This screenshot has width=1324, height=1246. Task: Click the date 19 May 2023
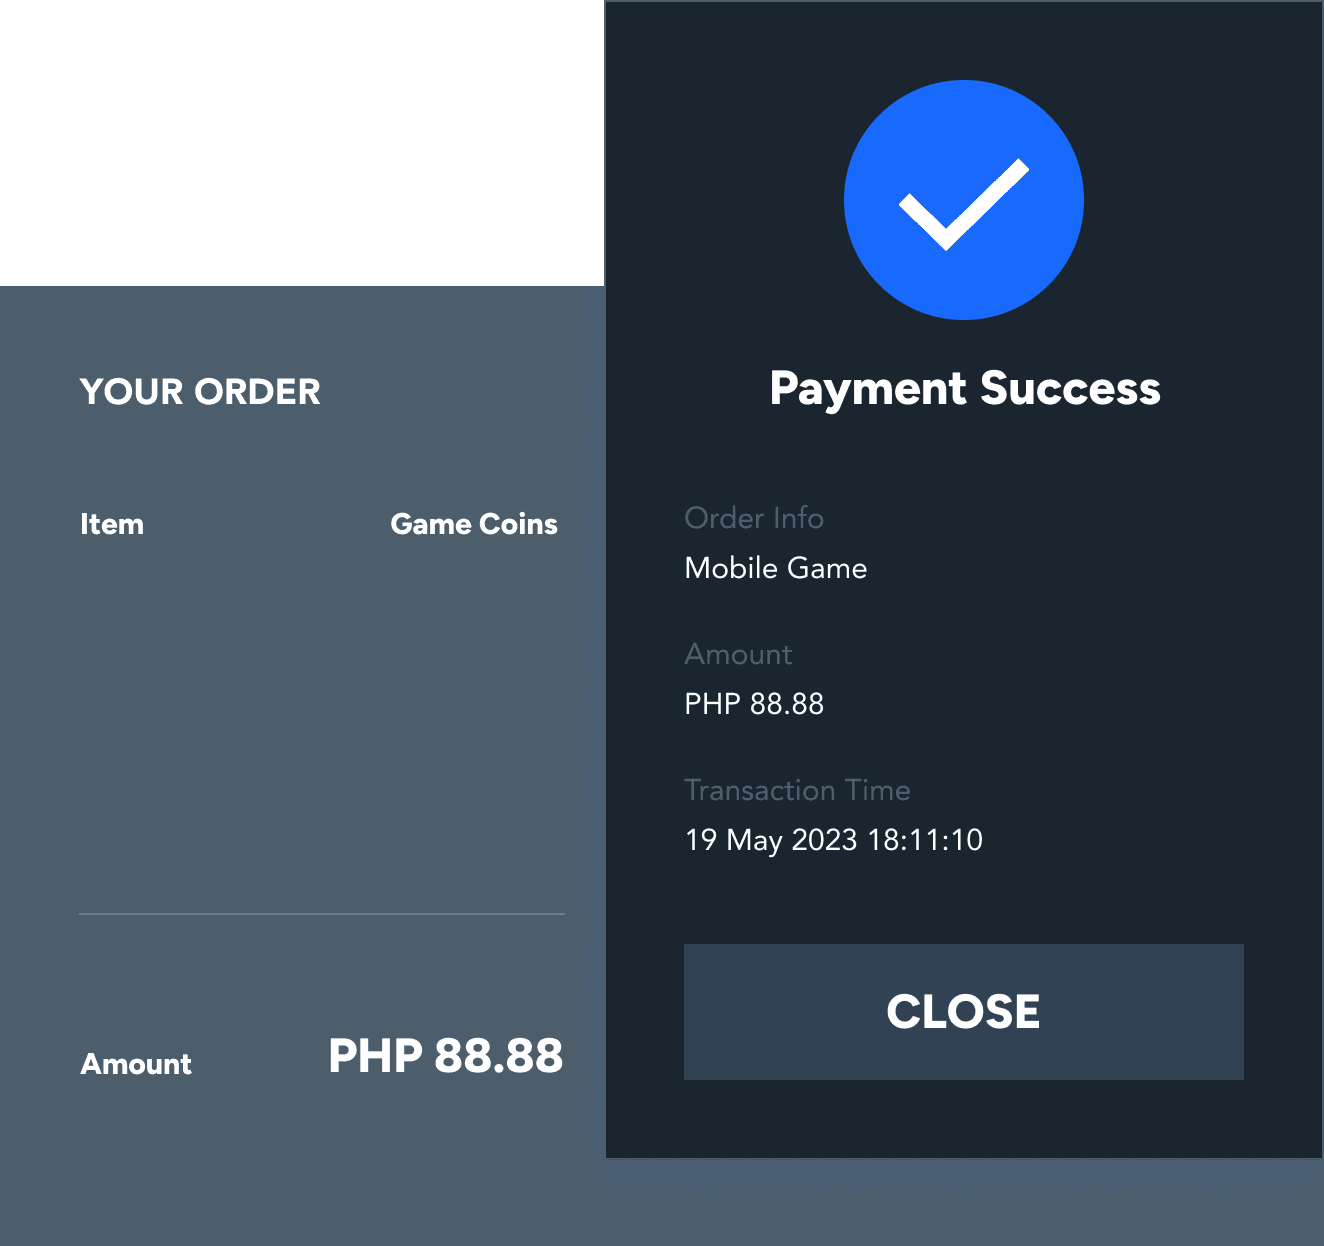pyautogui.click(x=771, y=840)
